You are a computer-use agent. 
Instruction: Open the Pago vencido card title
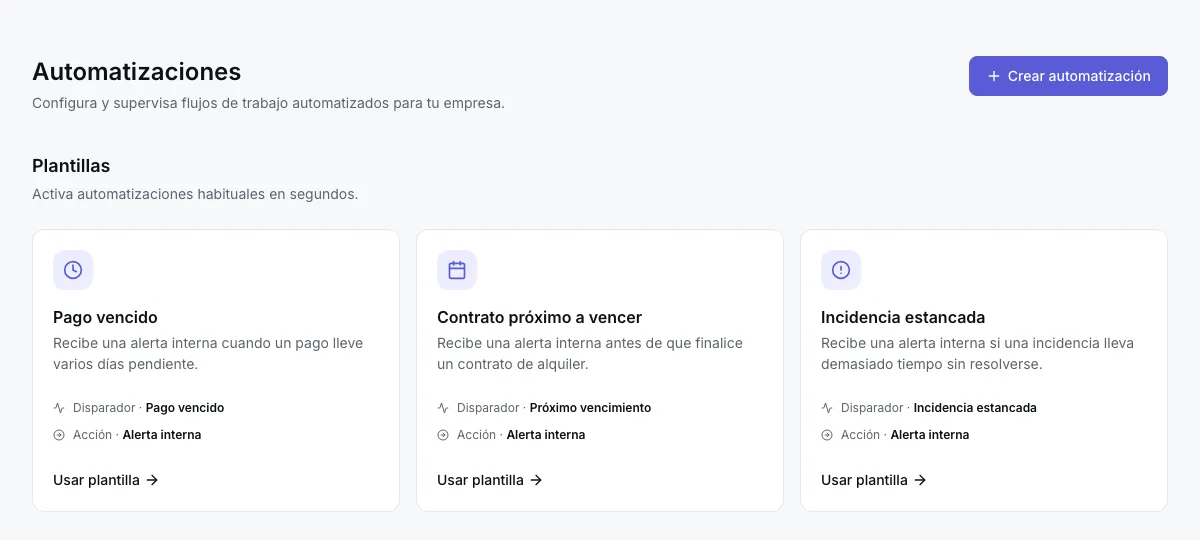point(105,317)
